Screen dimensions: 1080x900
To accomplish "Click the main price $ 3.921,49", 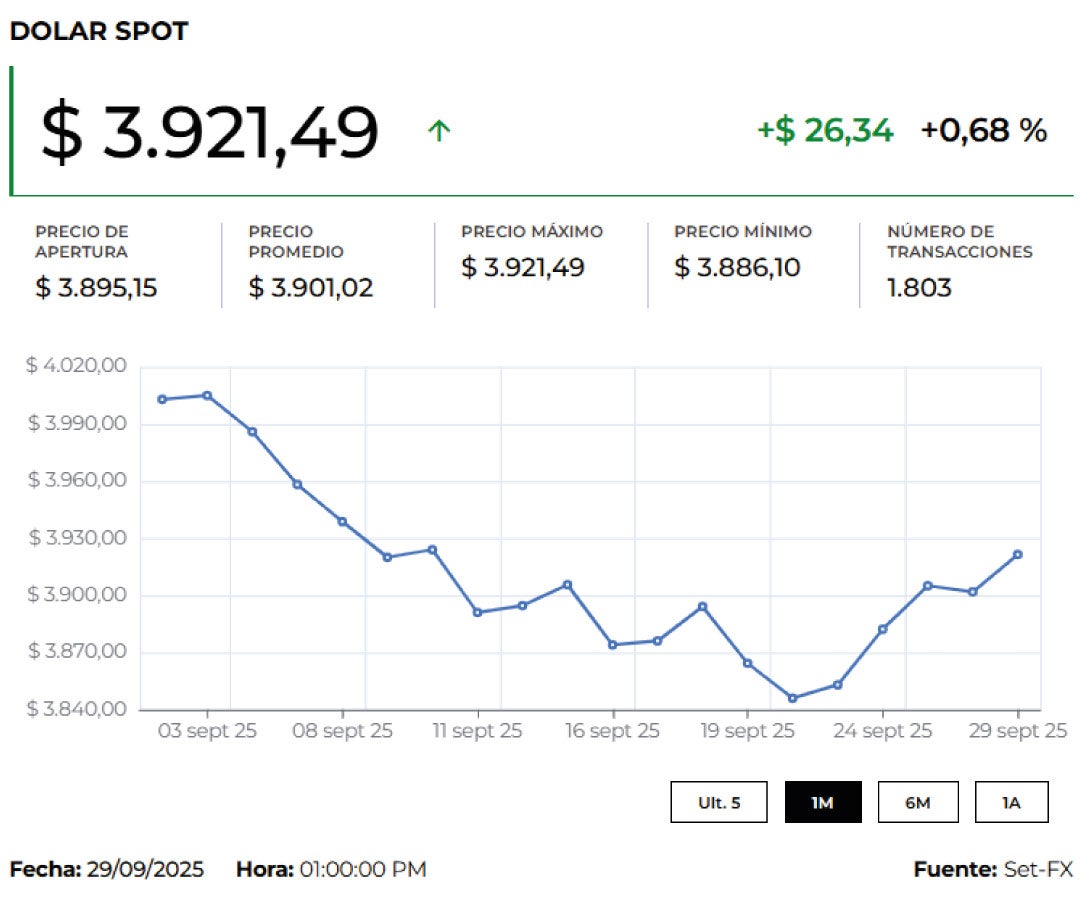I will click(x=209, y=132).
